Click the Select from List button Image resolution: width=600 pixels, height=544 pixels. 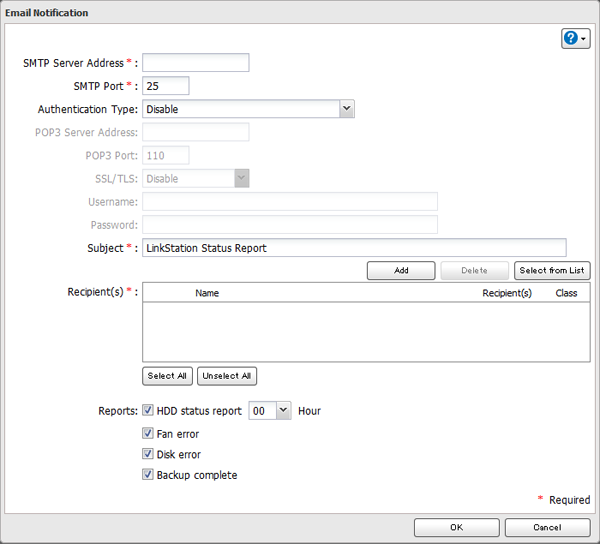tap(552, 270)
